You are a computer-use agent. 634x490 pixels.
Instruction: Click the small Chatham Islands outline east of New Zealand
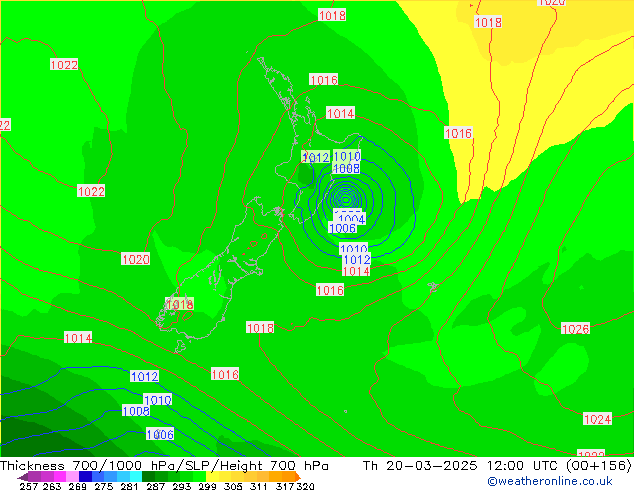point(433,287)
